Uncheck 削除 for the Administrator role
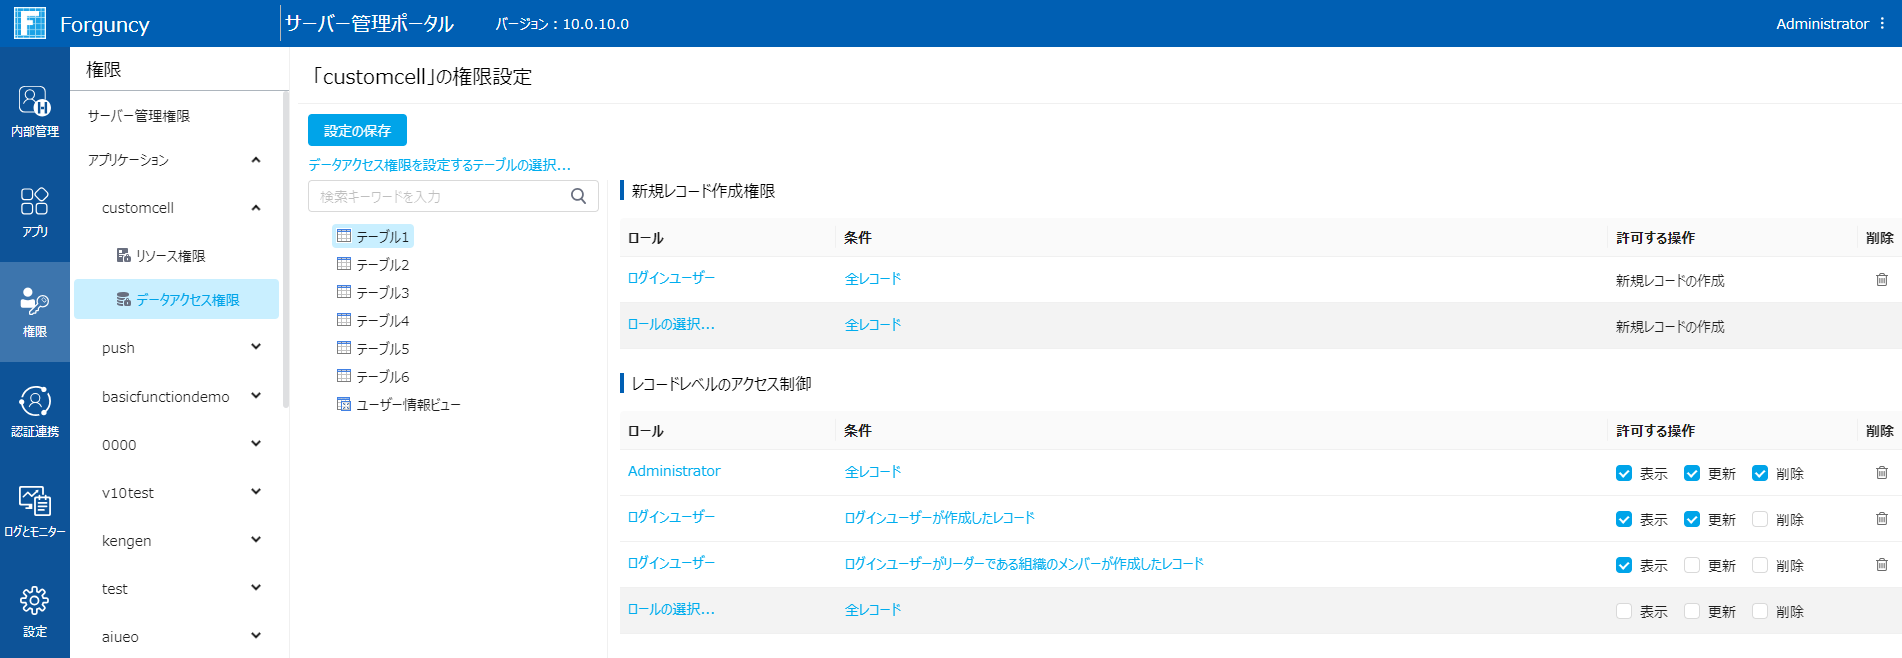This screenshot has width=1902, height=658. click(1760, 473)
